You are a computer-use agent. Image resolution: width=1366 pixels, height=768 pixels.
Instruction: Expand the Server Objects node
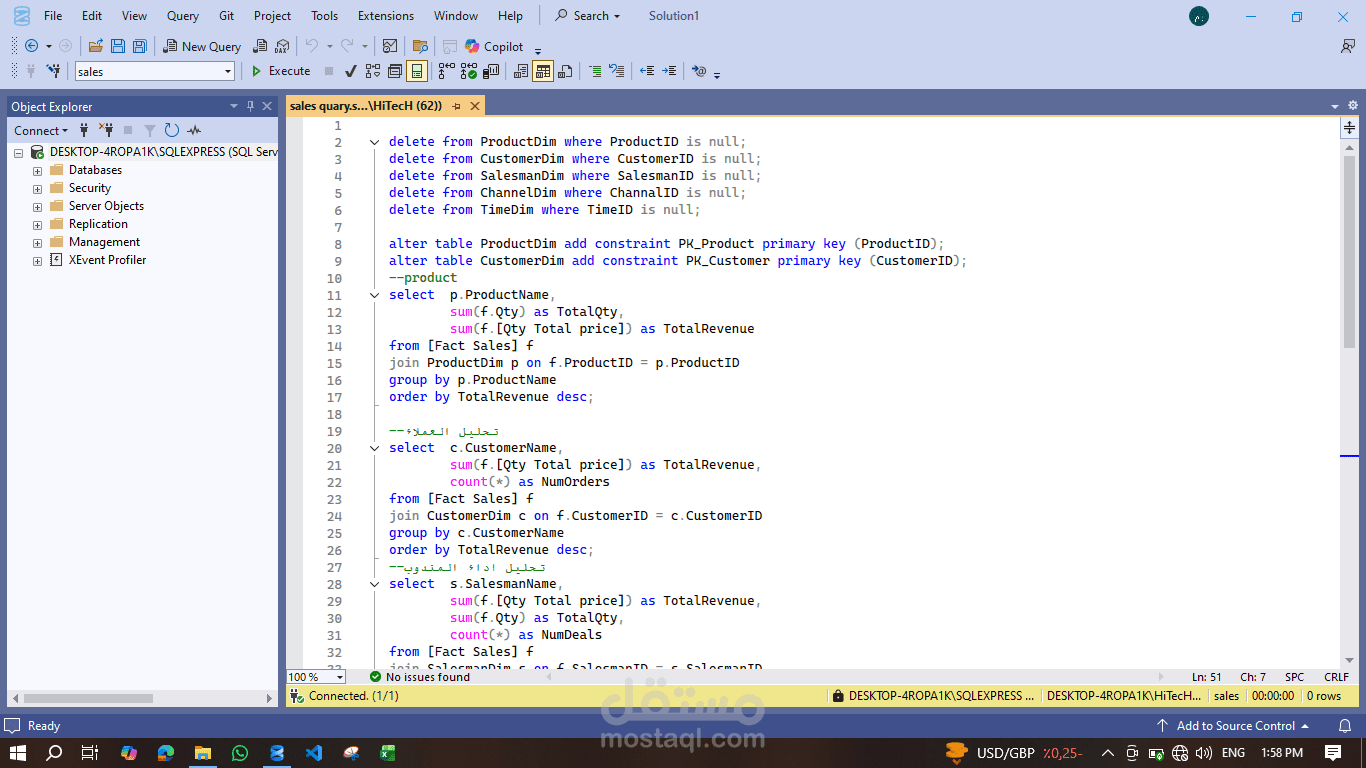tap(37, 207)
